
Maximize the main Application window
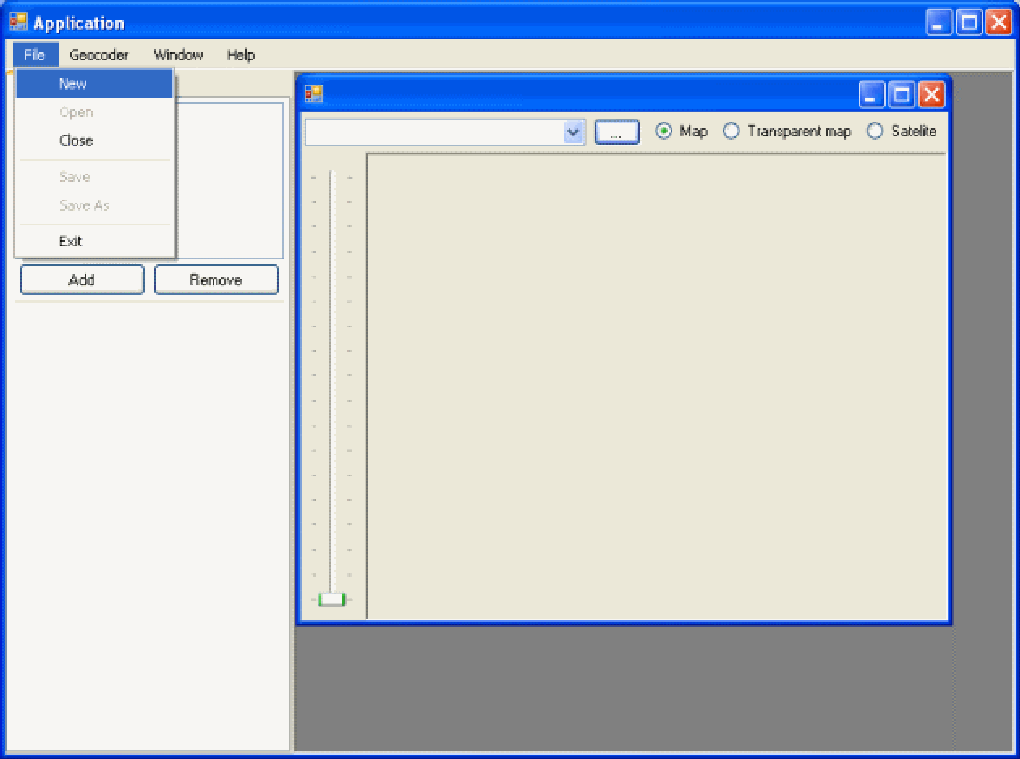click(968, 23)
